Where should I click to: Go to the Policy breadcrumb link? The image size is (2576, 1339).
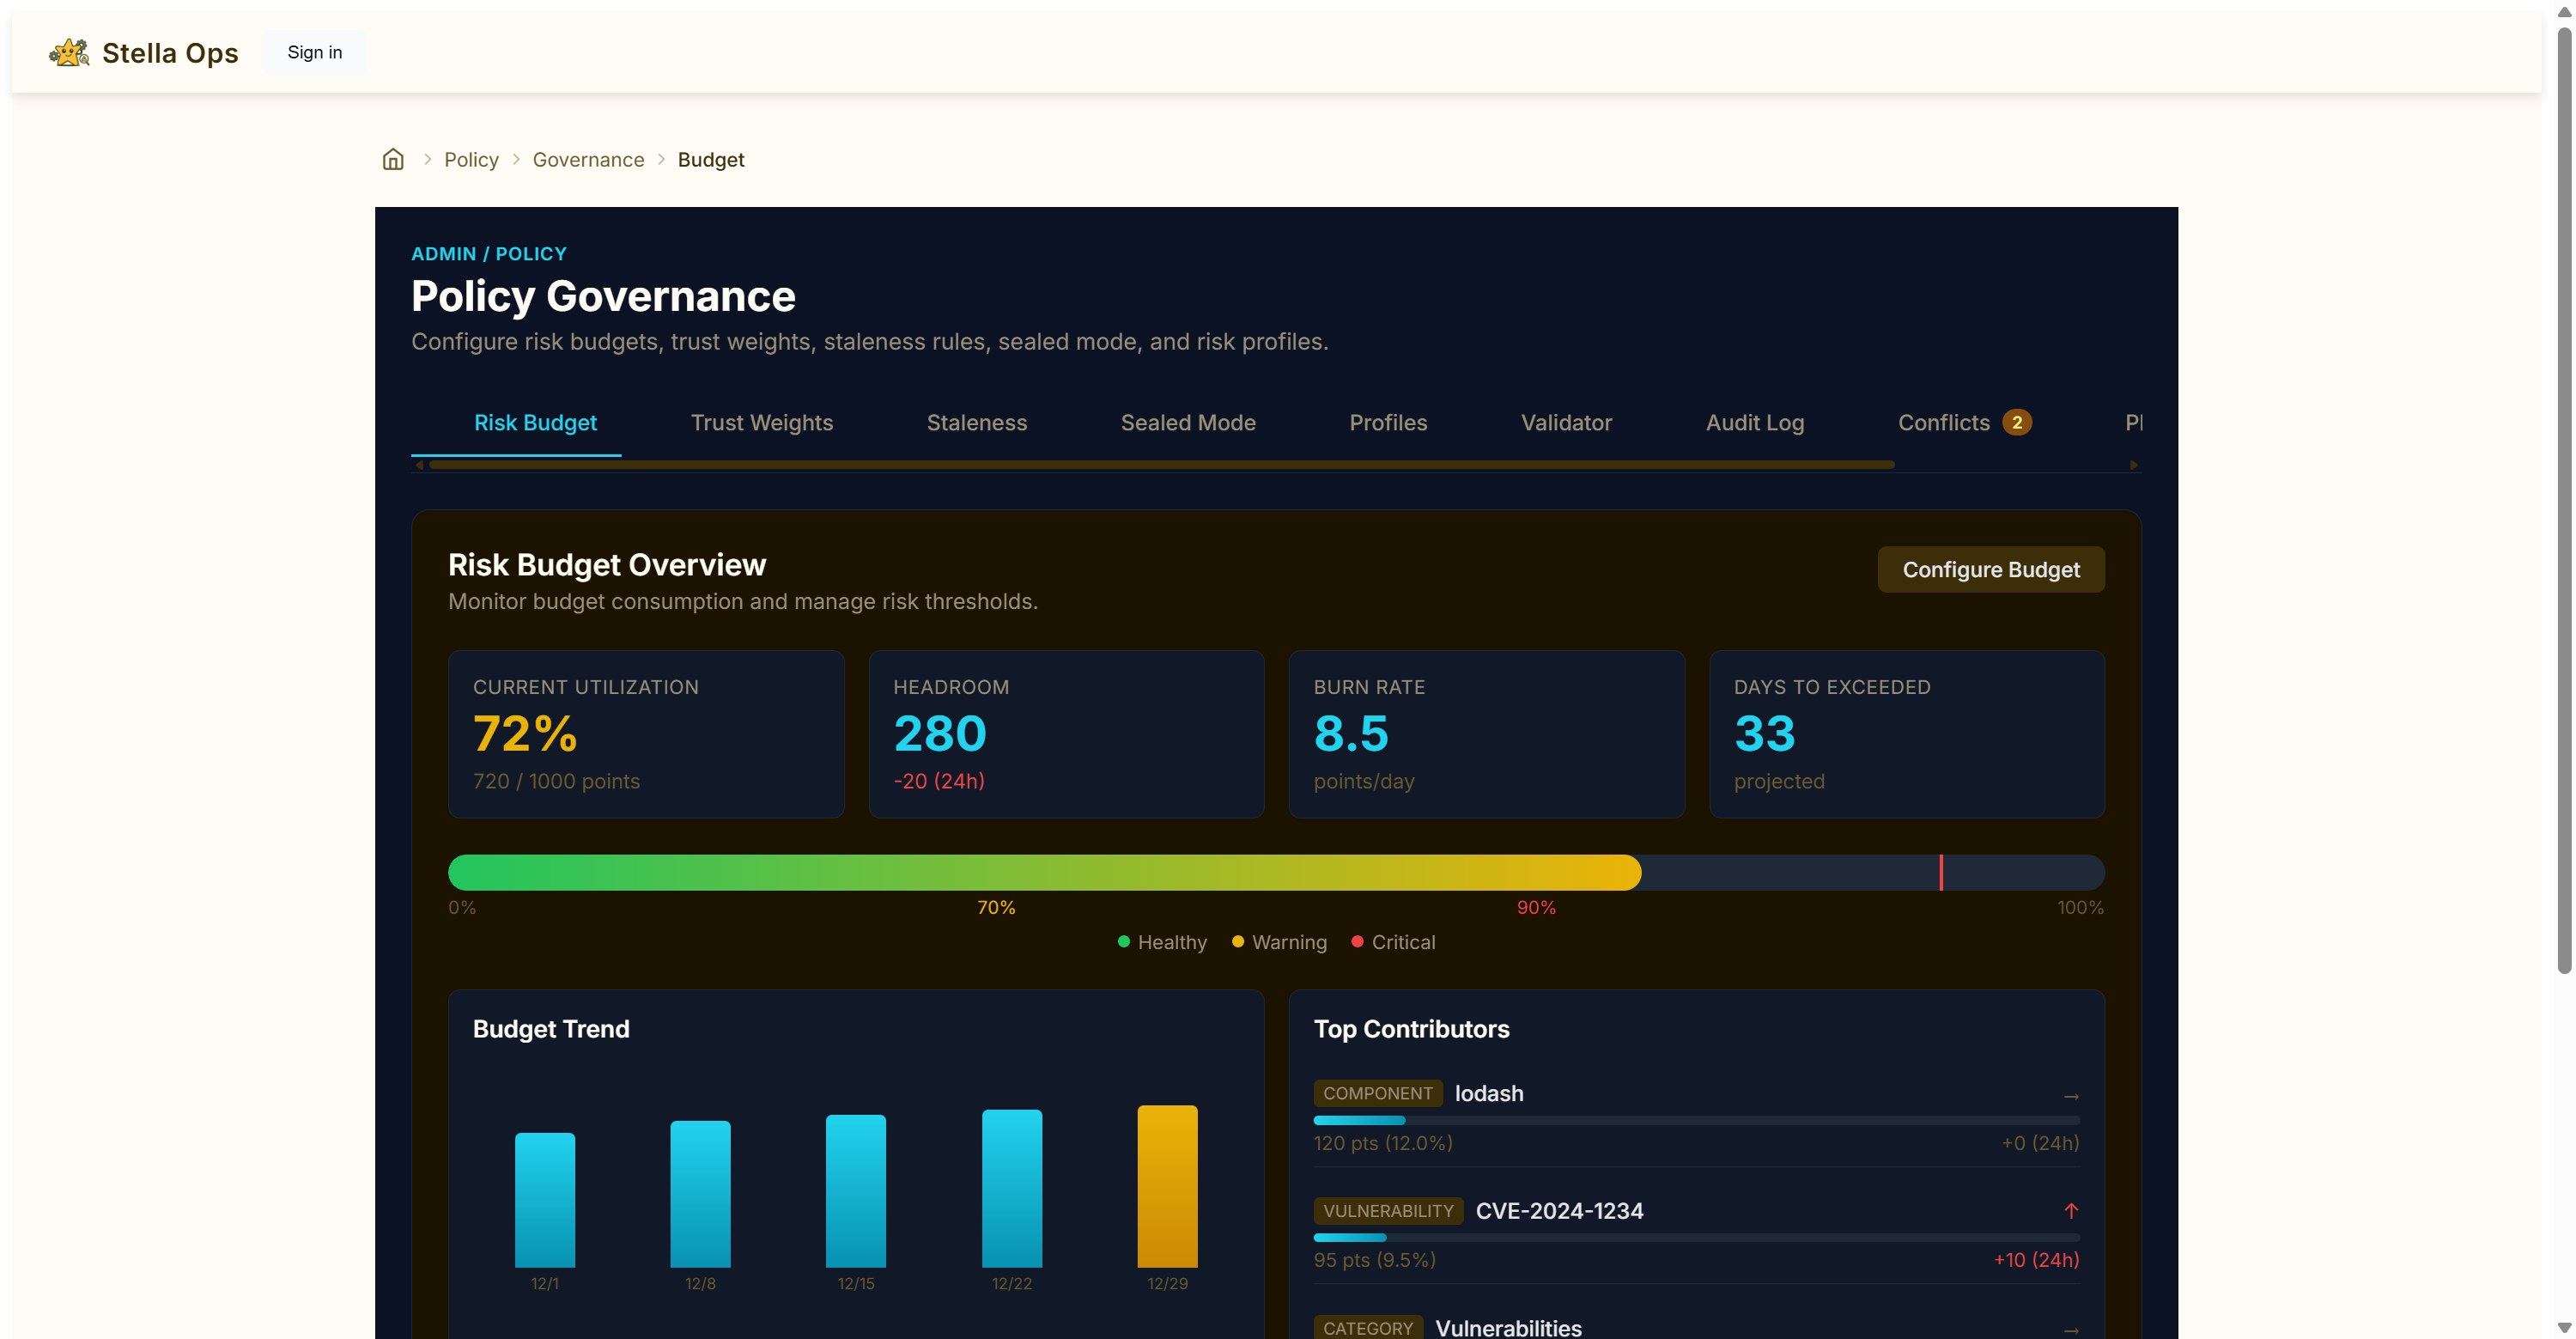(x=471, y=160)
